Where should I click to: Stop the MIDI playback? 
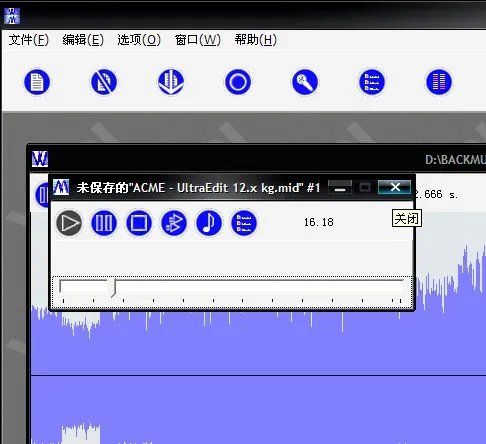pyautogui.click(x=139, y=223)
